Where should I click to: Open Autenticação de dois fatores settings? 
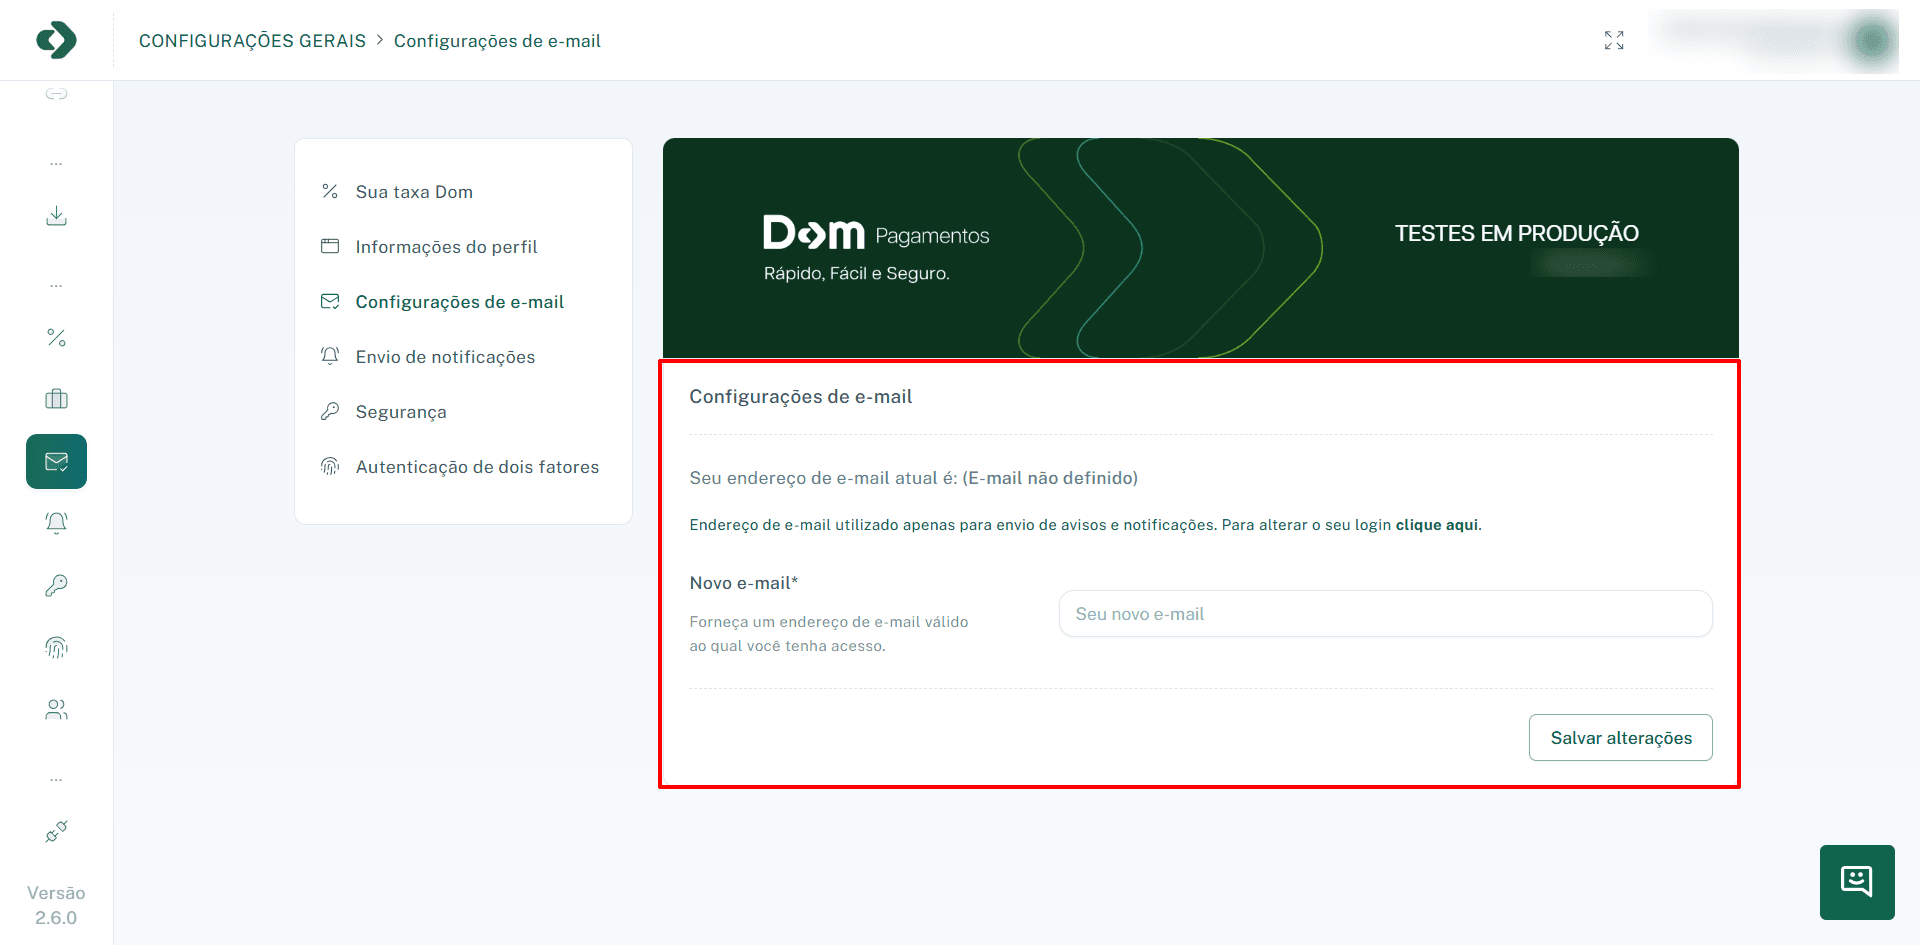tap(477, 466)
